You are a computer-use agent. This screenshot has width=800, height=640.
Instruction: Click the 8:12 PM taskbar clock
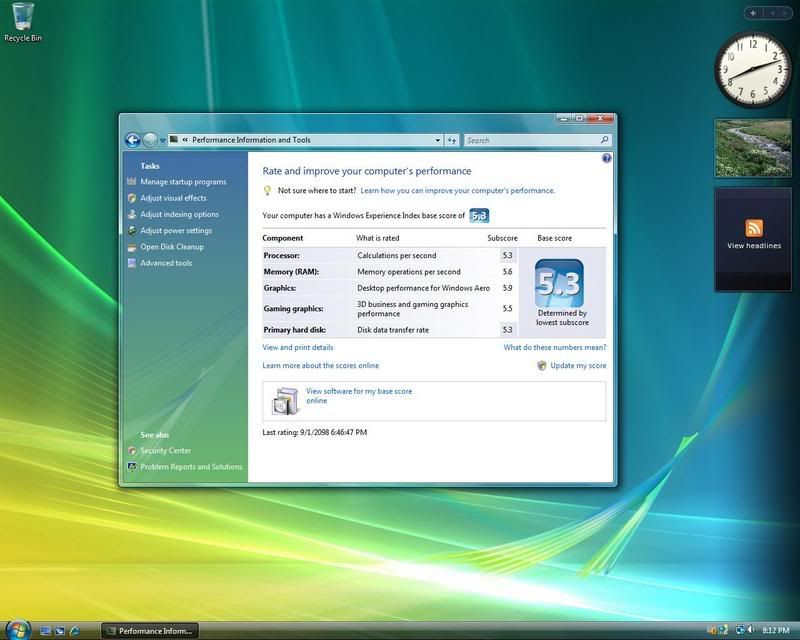(x=776, y=631)
